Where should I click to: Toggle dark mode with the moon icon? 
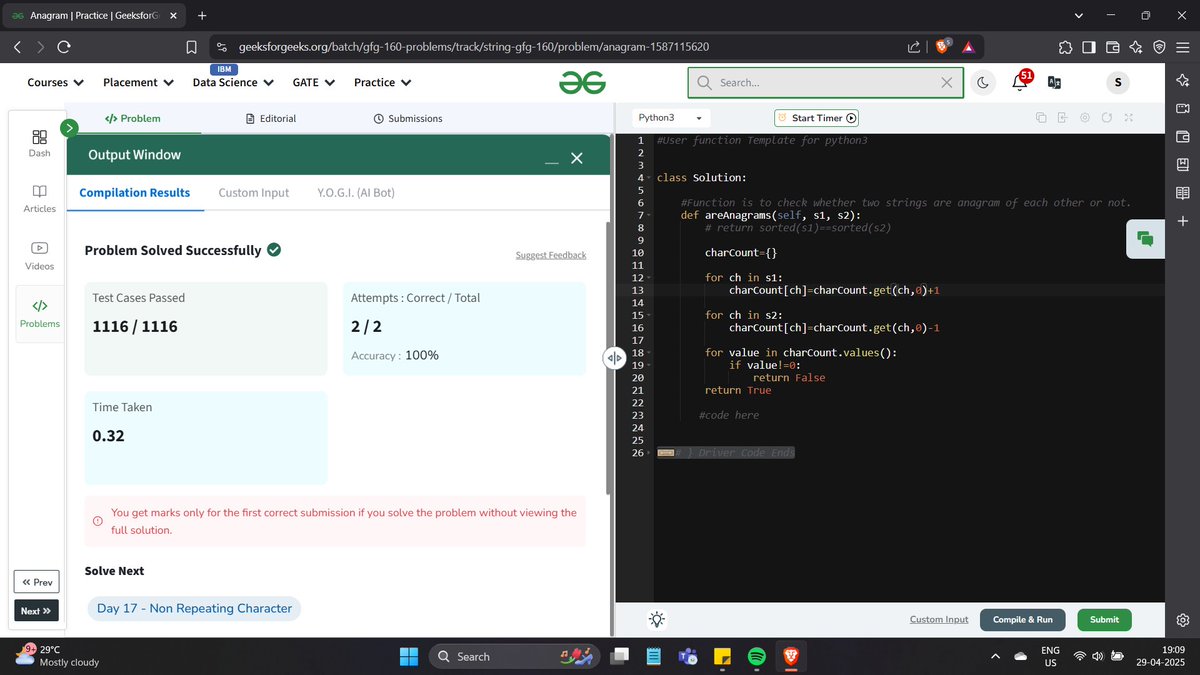coord(983,82)
